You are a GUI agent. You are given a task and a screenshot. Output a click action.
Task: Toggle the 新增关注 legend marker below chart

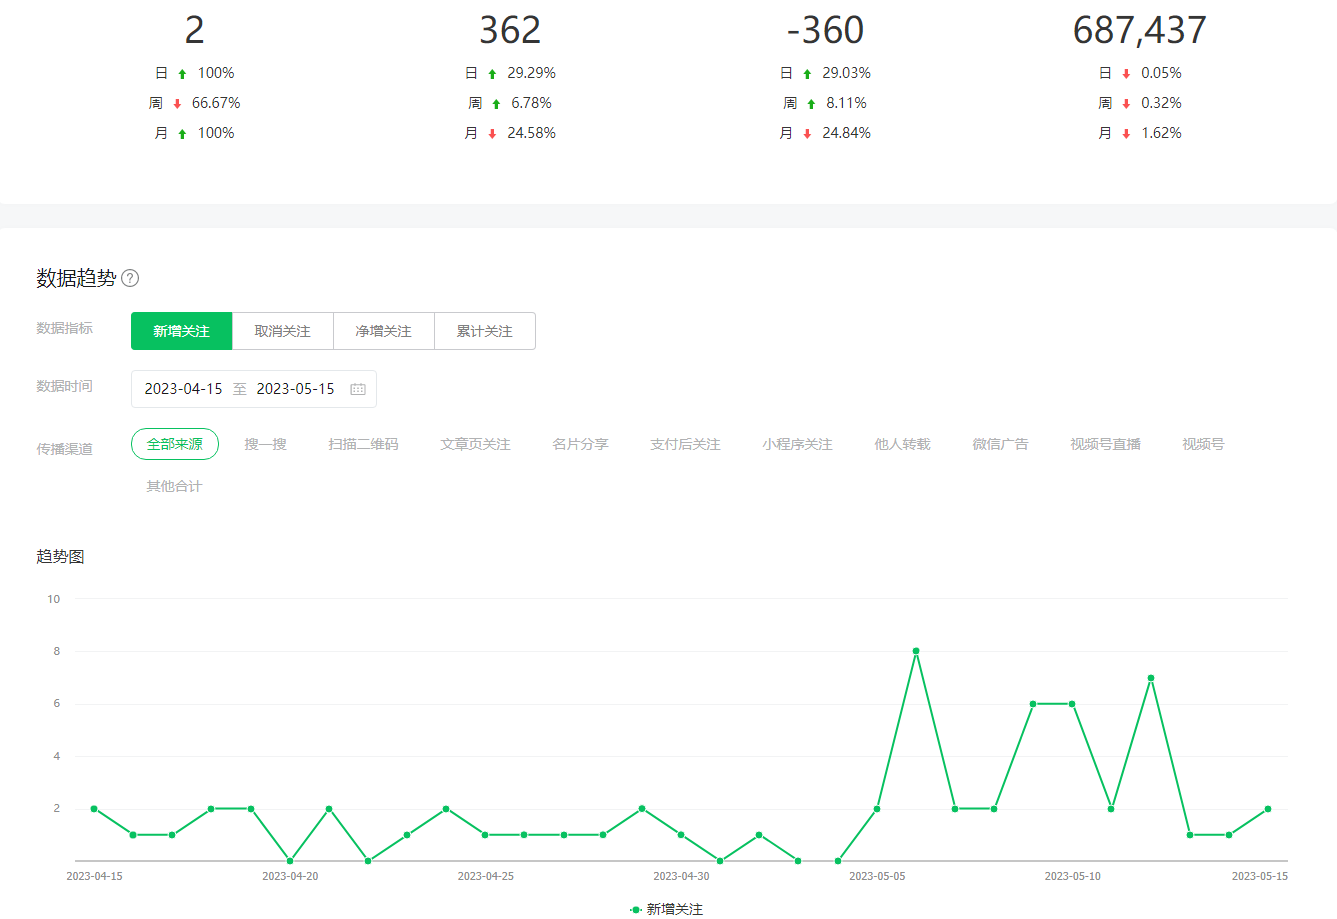pyautogui.click(x=636, y=909)
